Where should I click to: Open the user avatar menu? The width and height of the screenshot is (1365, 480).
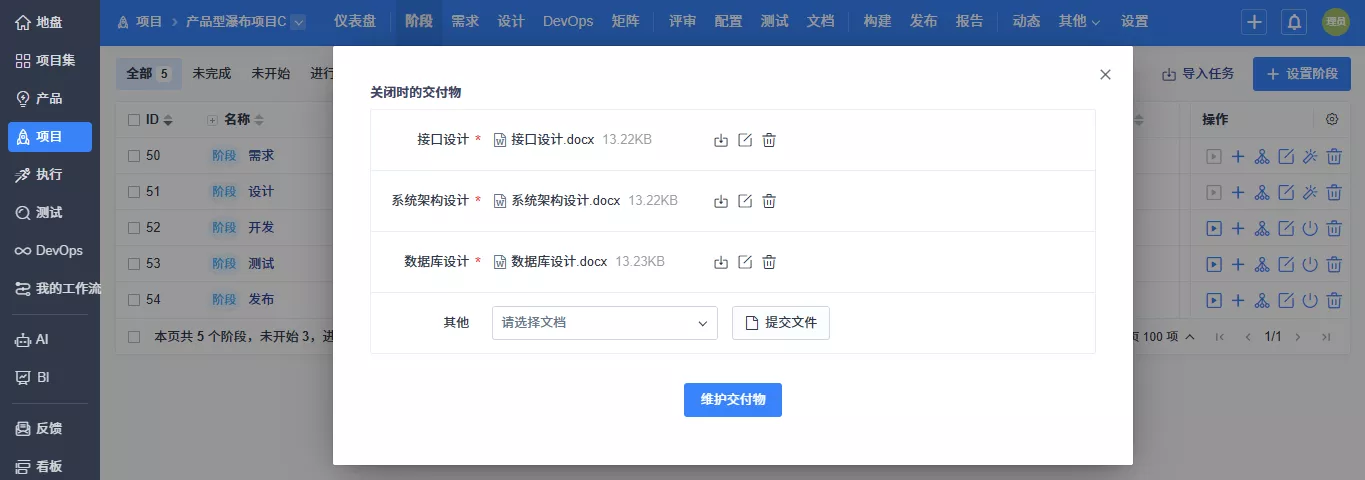(1335, 22)
